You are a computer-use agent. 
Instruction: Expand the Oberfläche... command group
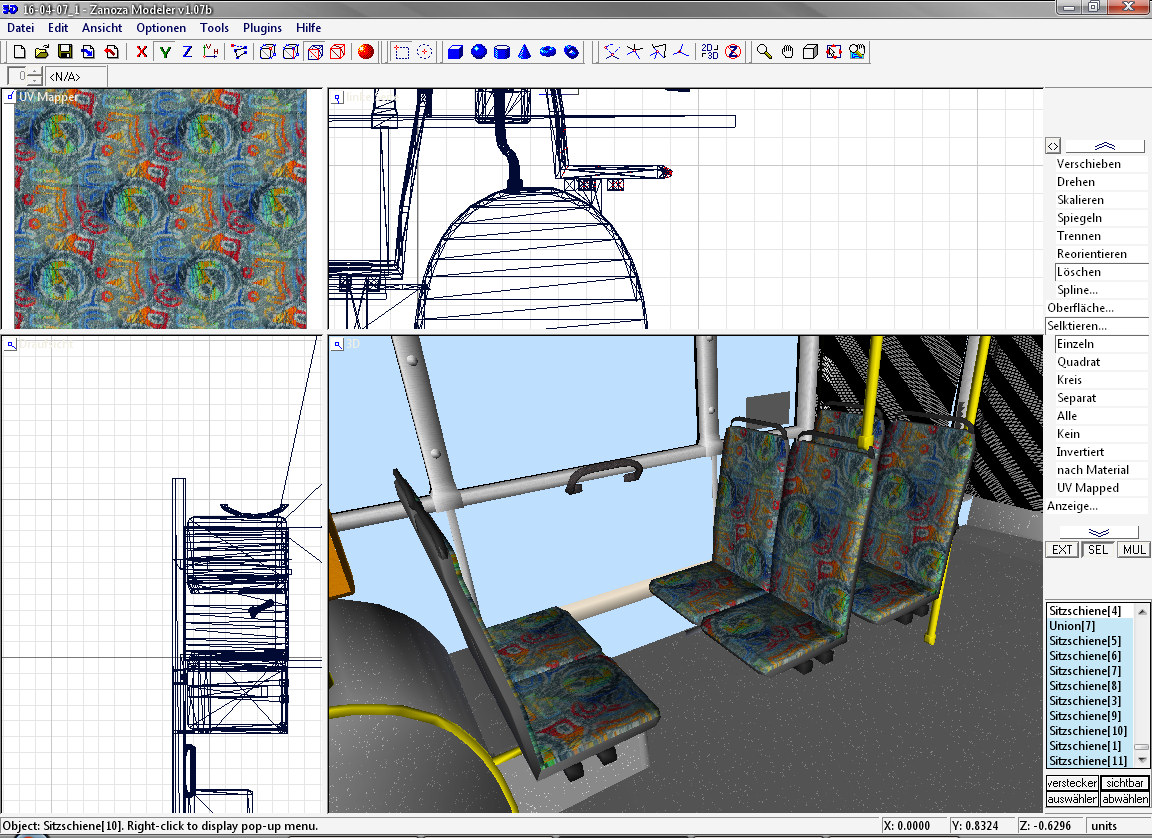tap(1080, 308)
